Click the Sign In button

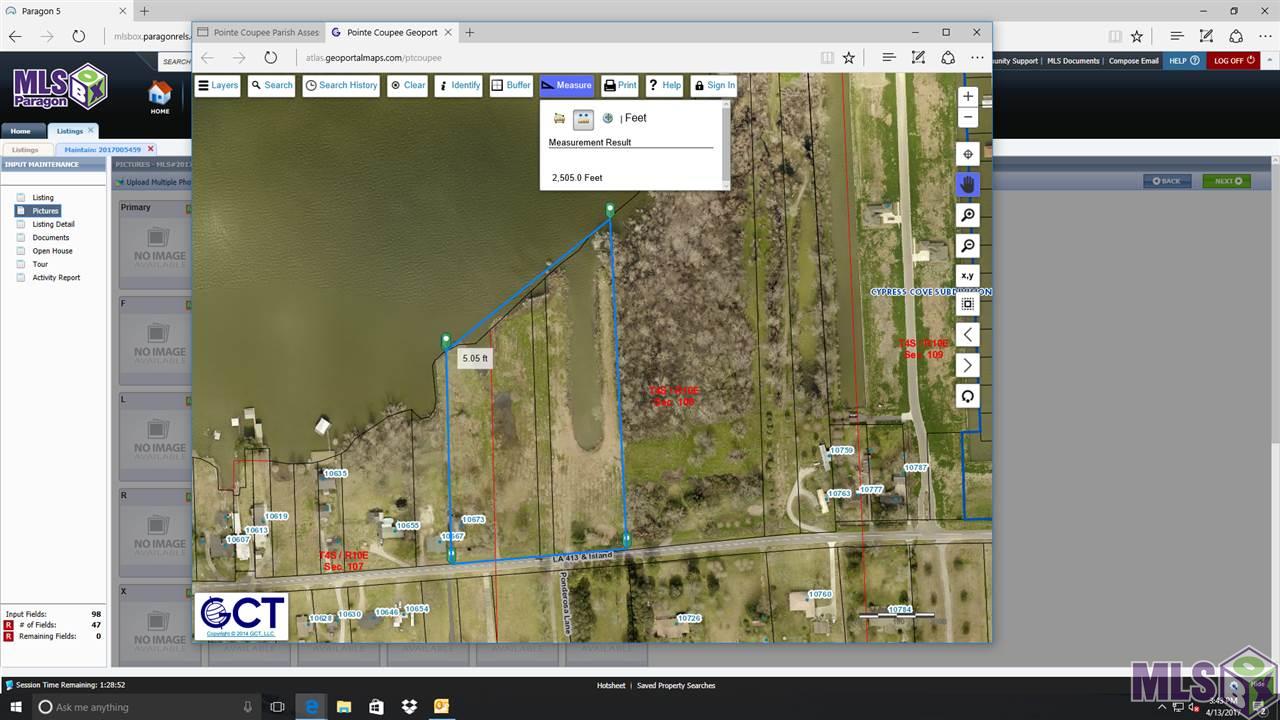pyautogui.click(x=714, y=86)
